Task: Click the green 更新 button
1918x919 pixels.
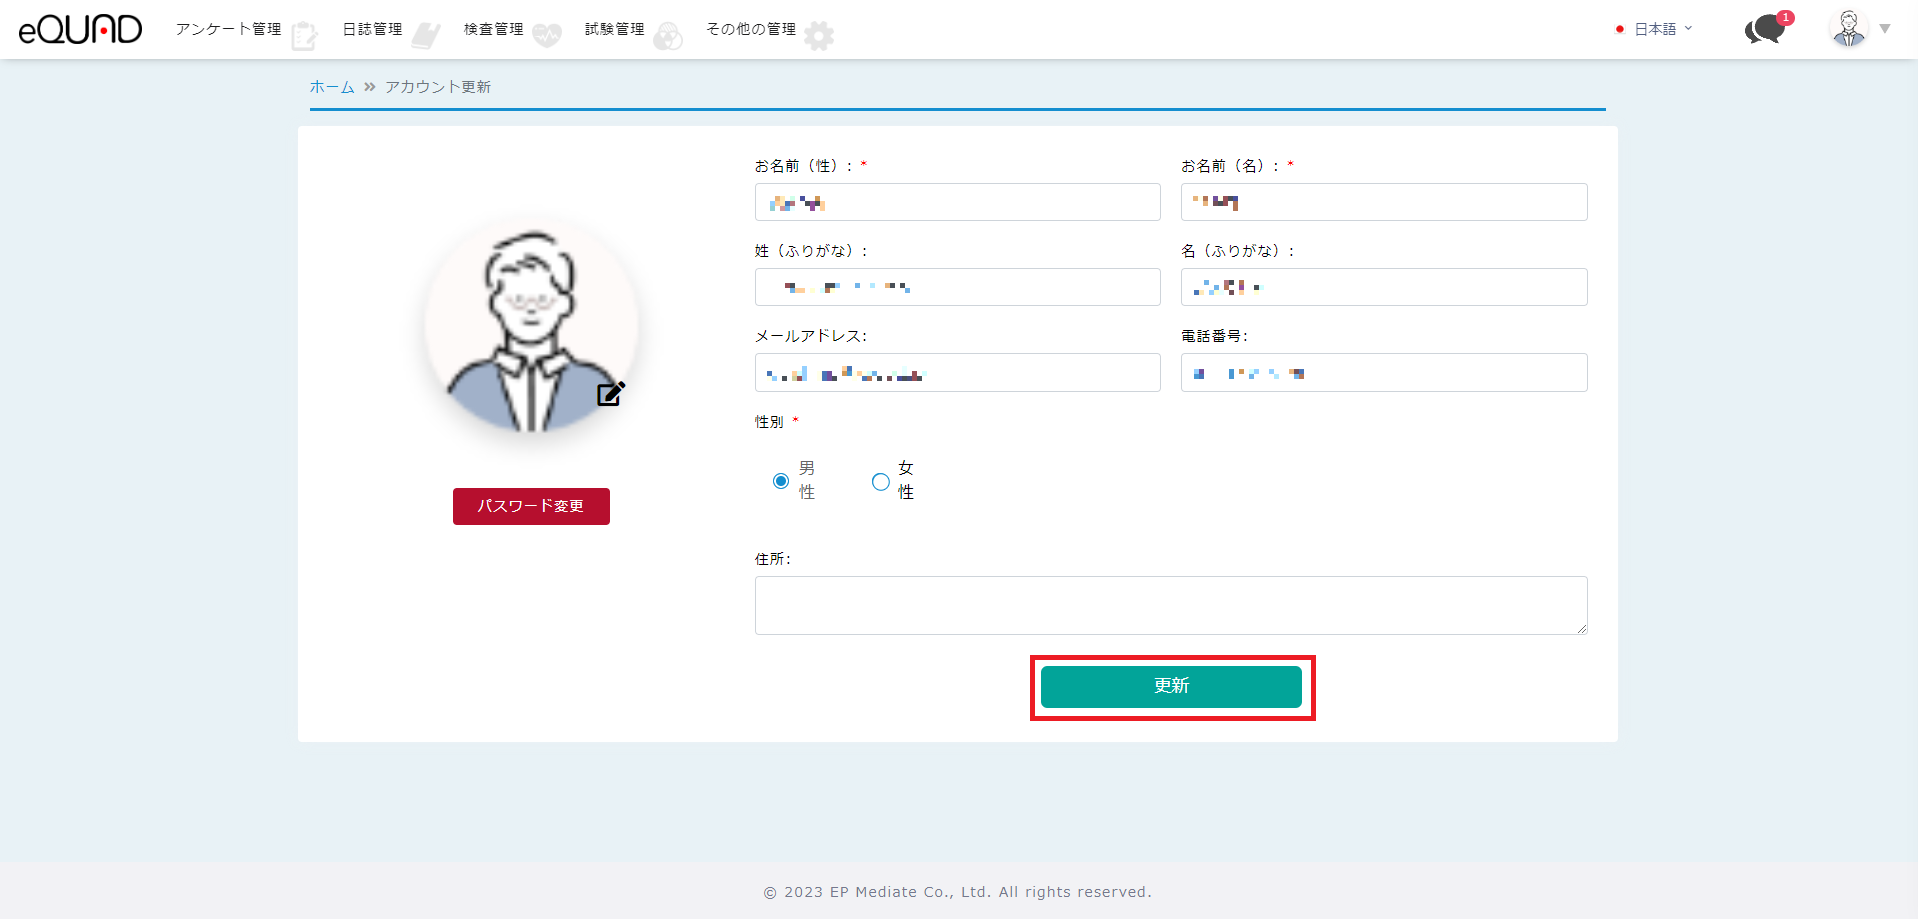Action: [1171, 686]
